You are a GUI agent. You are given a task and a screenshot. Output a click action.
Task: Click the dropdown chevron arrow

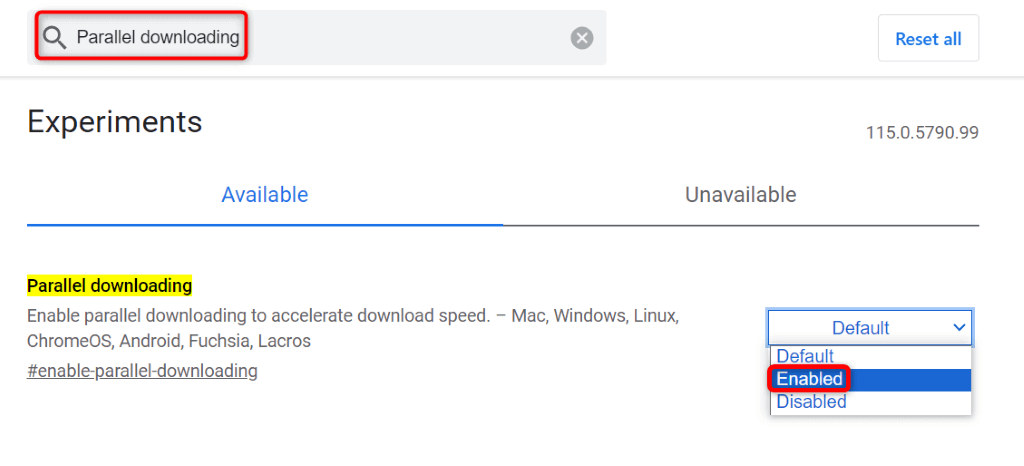pyautogui.click(x=959, y=327)
